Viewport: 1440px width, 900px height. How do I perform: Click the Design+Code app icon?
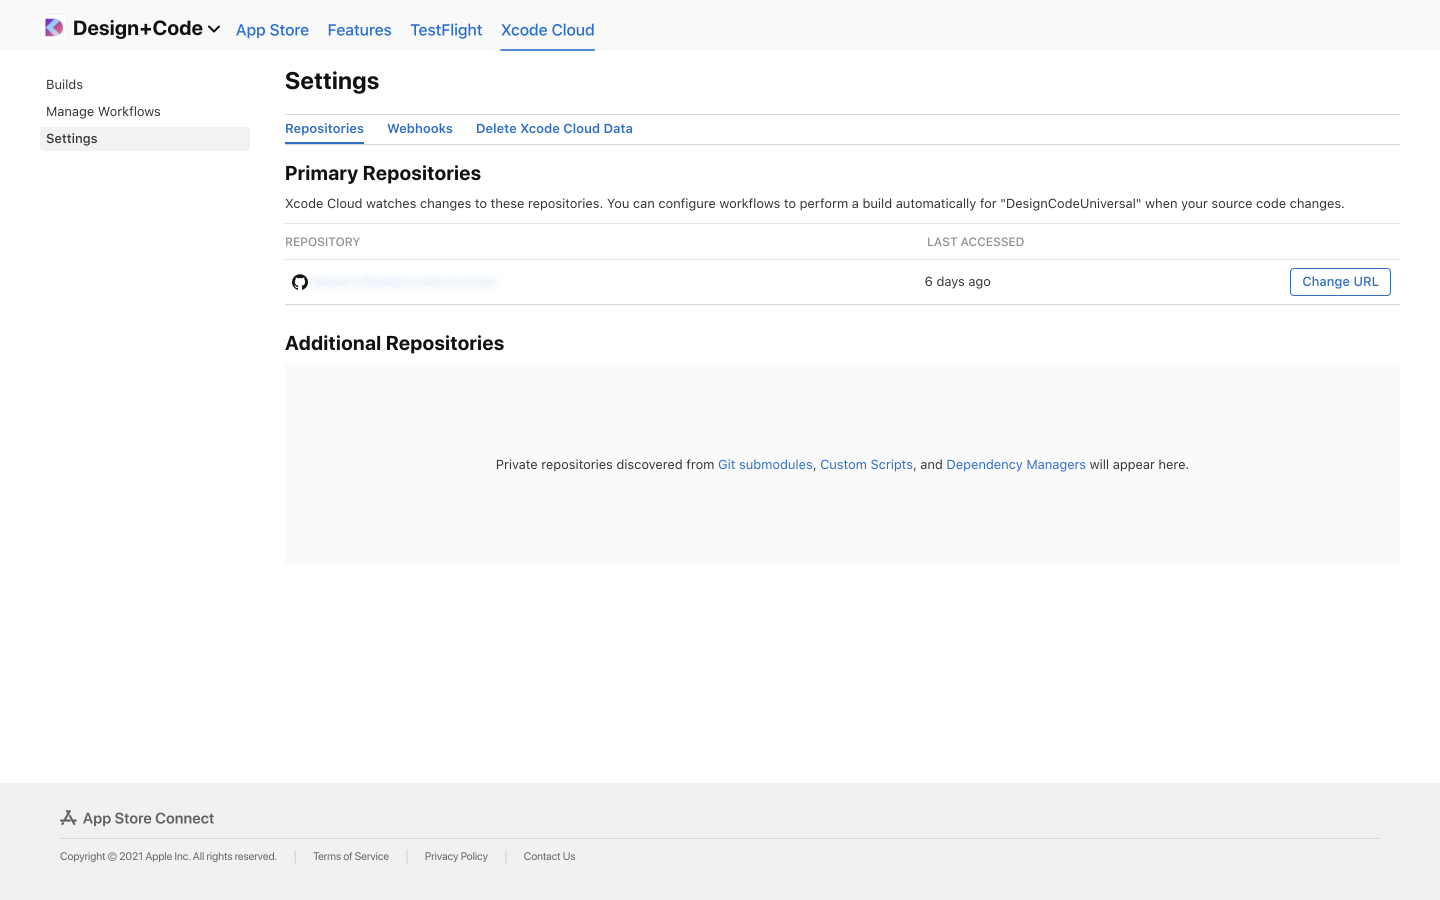click(54, 26)
